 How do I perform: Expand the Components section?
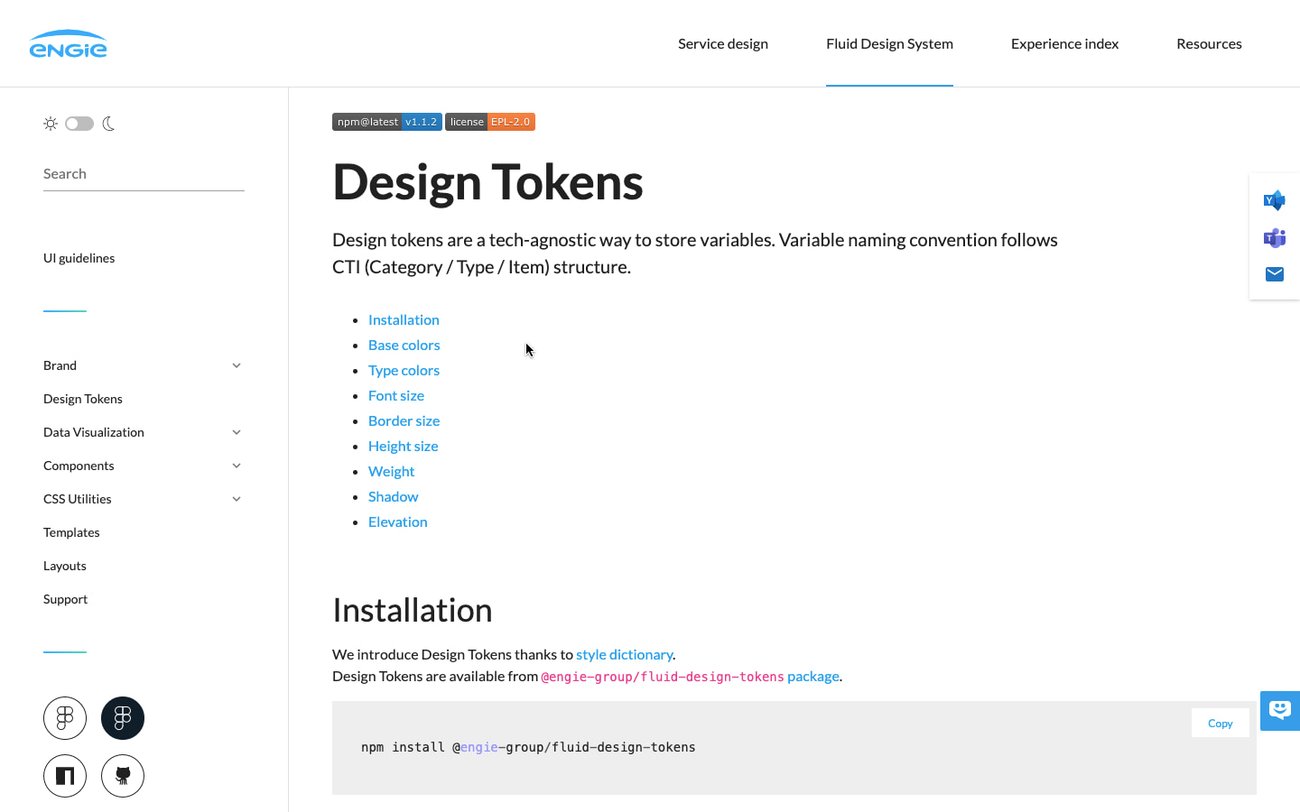236,465
